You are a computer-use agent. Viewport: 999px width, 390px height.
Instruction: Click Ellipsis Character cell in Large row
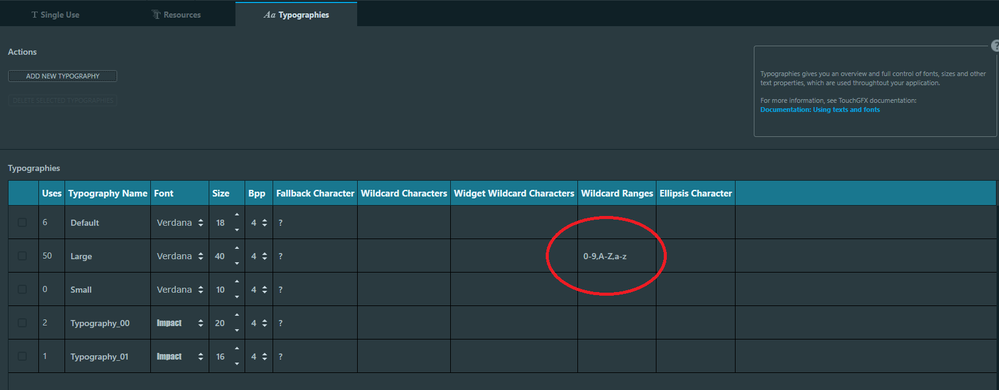coord(696,256)
